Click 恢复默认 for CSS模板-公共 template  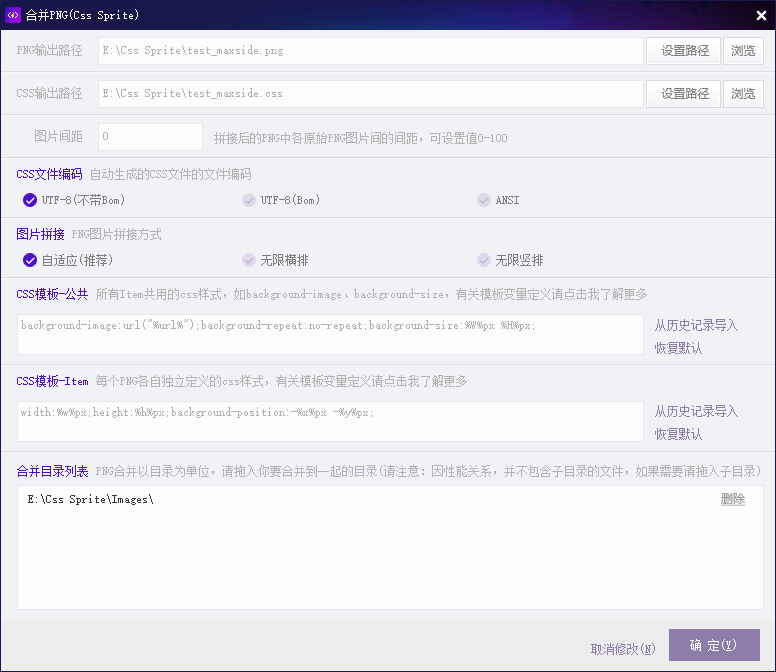coord(679,348)
